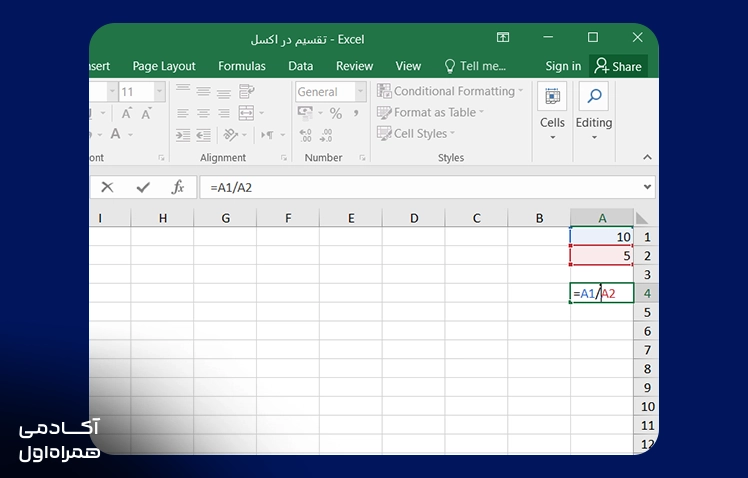The image size is (748, 478).
Task: Apply Percent Style with the % icon
Action: [336, 114]
